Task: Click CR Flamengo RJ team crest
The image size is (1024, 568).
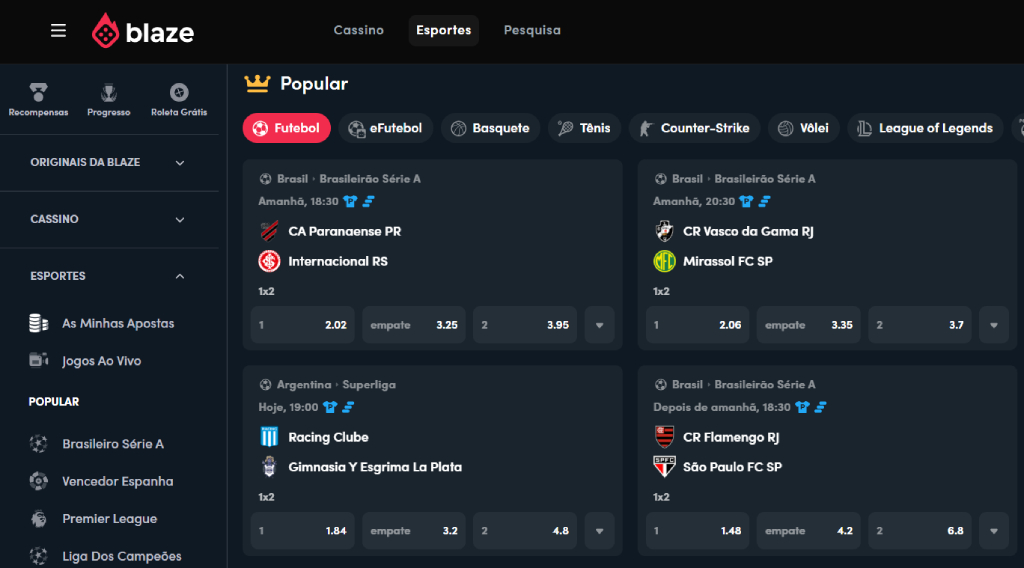Action: coord(664,437)
